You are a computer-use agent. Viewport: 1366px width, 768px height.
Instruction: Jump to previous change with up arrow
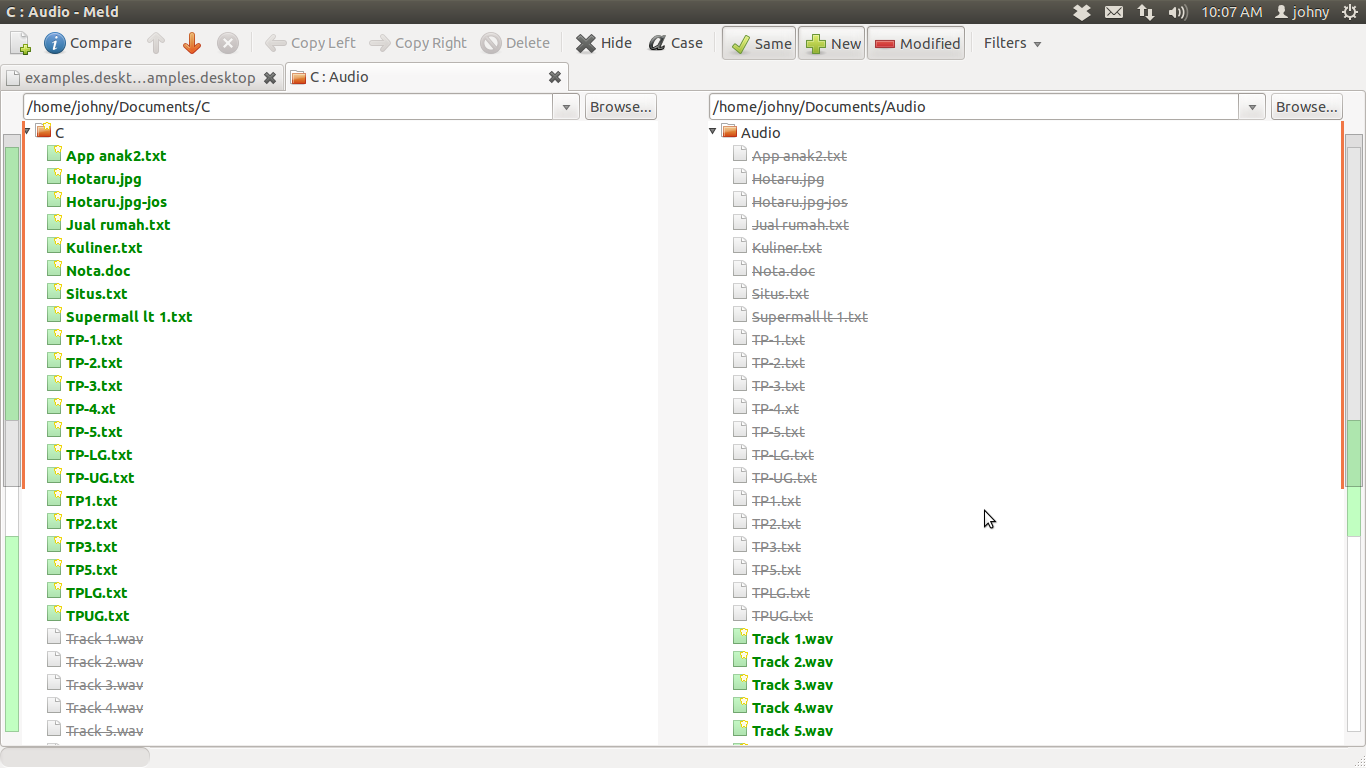click(156, 43)
